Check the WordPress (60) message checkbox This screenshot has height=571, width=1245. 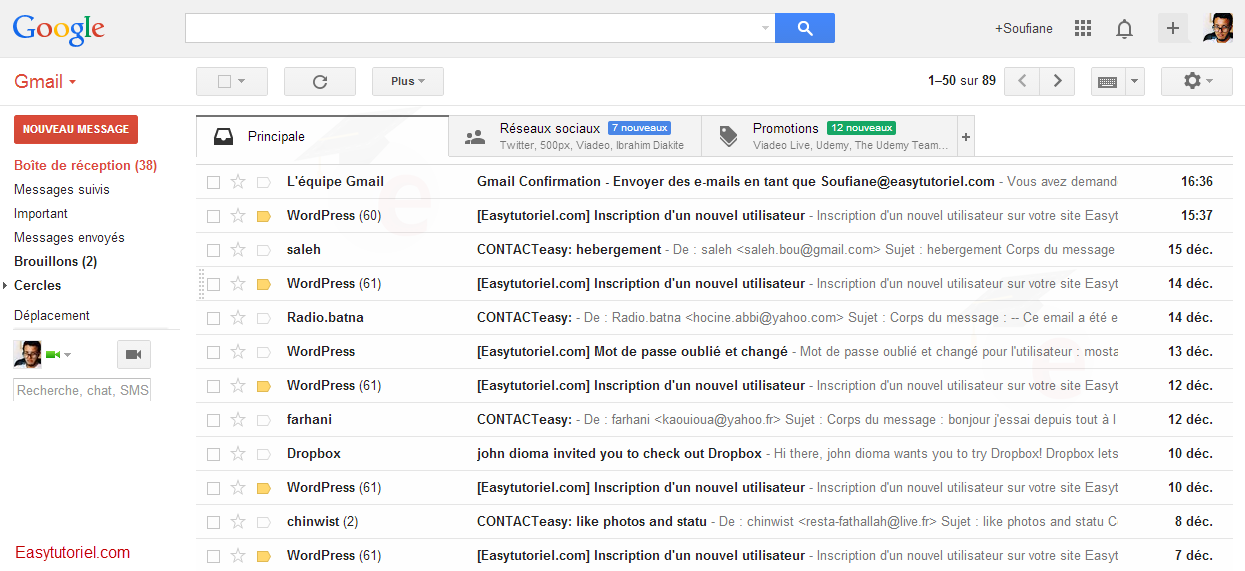tap(213, 216)
